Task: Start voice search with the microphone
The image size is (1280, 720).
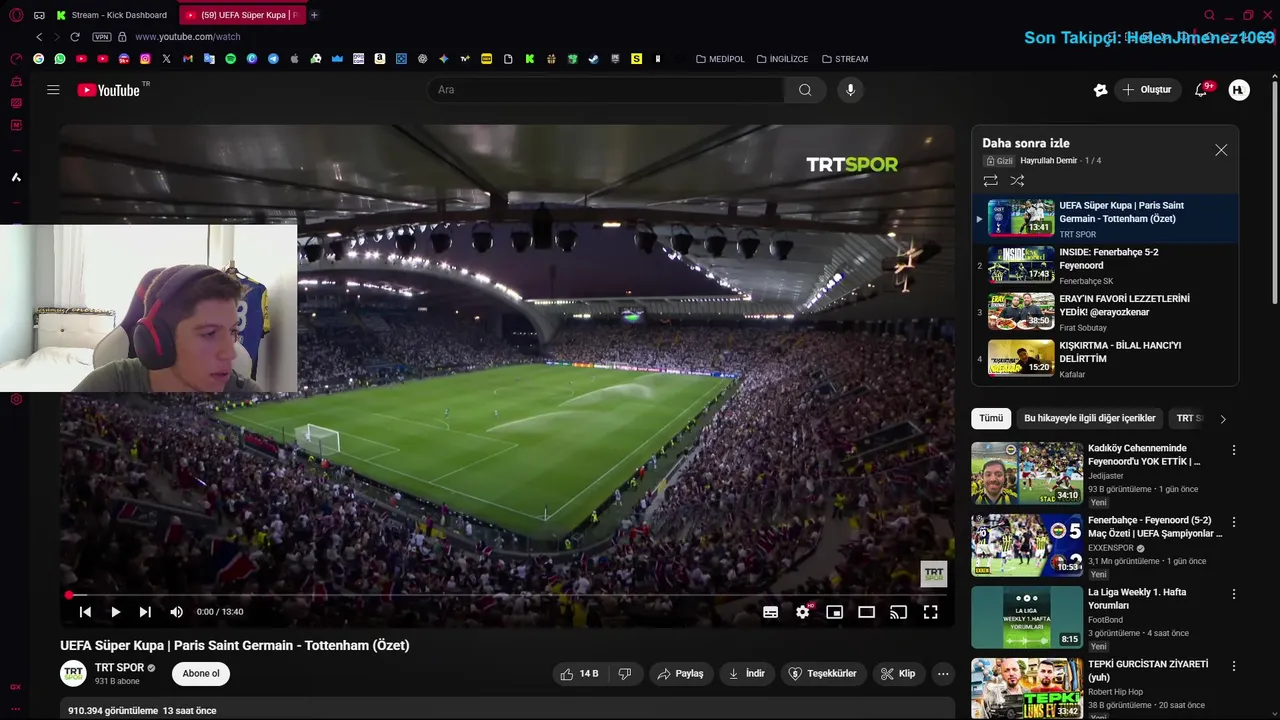Action: (850, 90)
